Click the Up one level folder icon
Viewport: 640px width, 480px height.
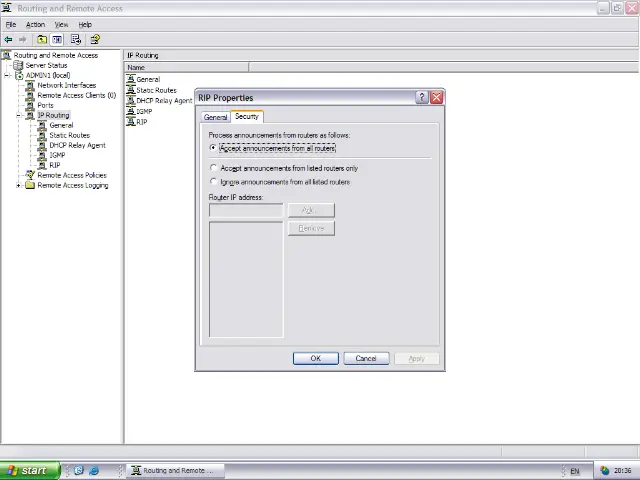coord(42,40)
